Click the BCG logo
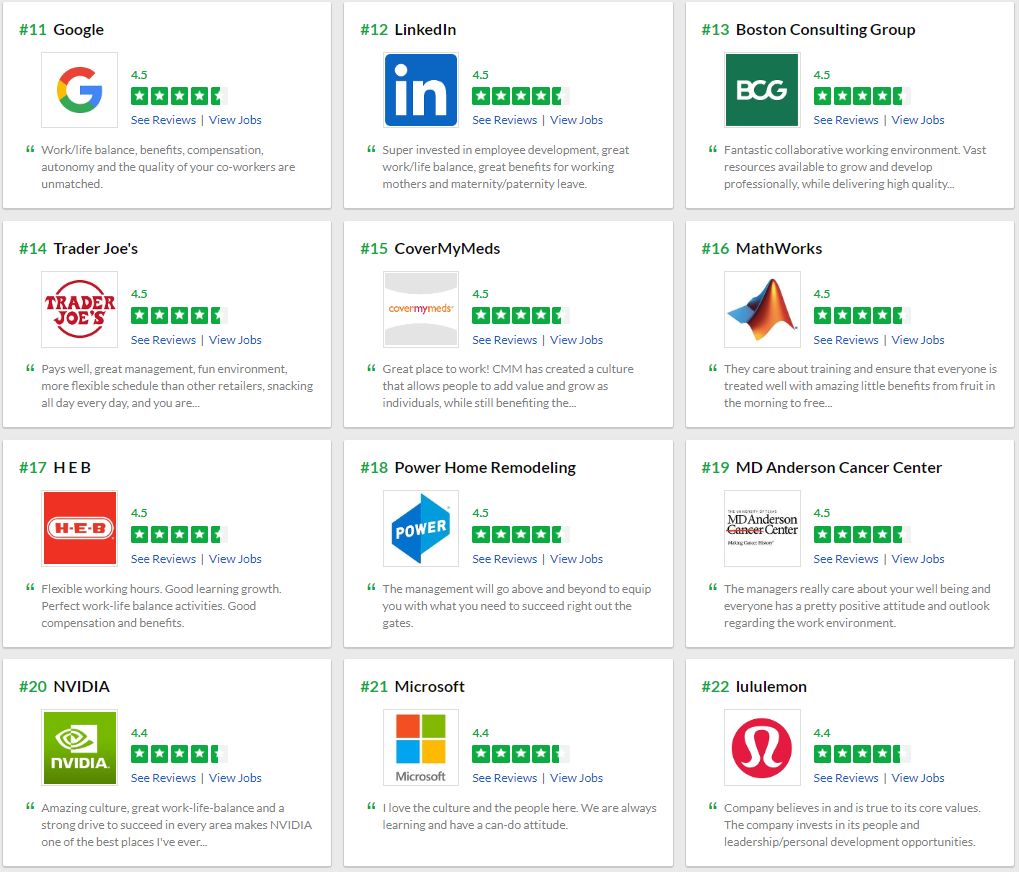The width and height of the screenshot is (1019, 872). pos(762,90)
